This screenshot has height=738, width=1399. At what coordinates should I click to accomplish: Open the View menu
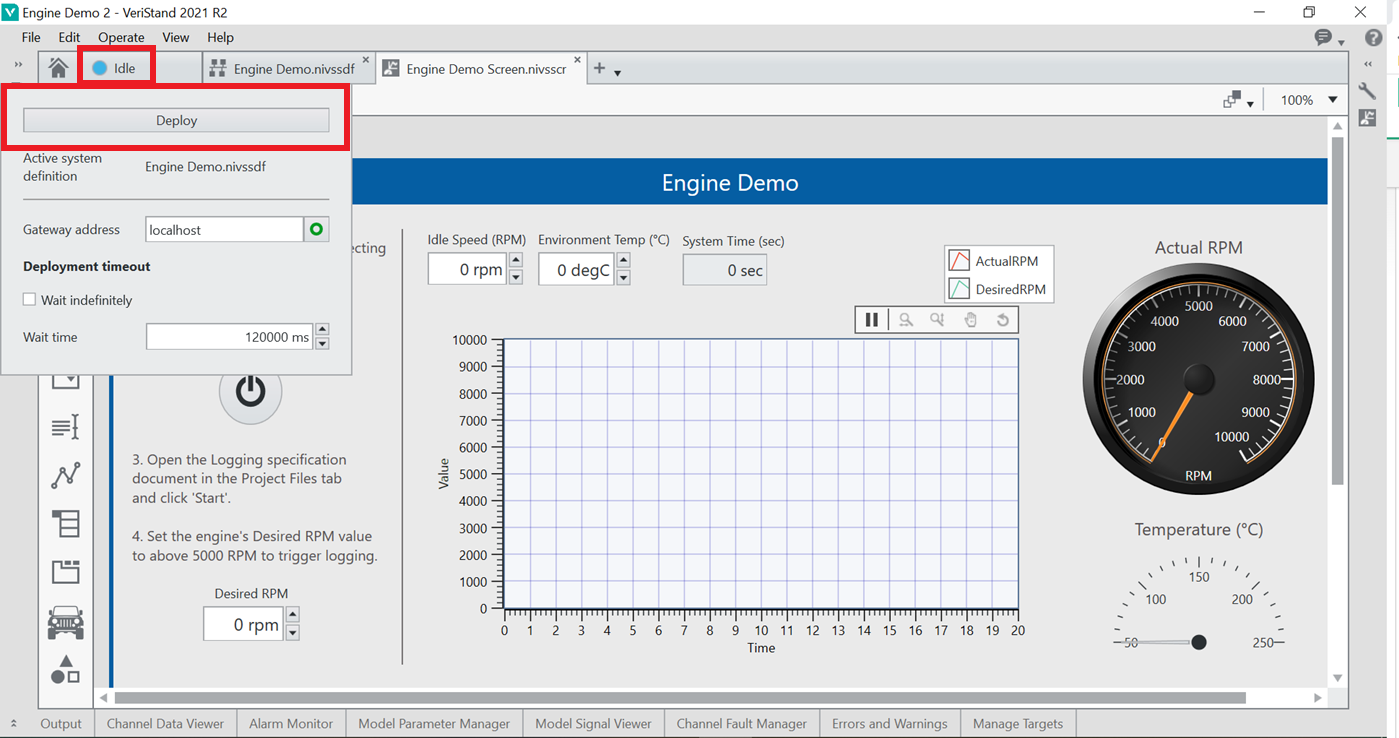pyautogui.click(x=176, y=37)
